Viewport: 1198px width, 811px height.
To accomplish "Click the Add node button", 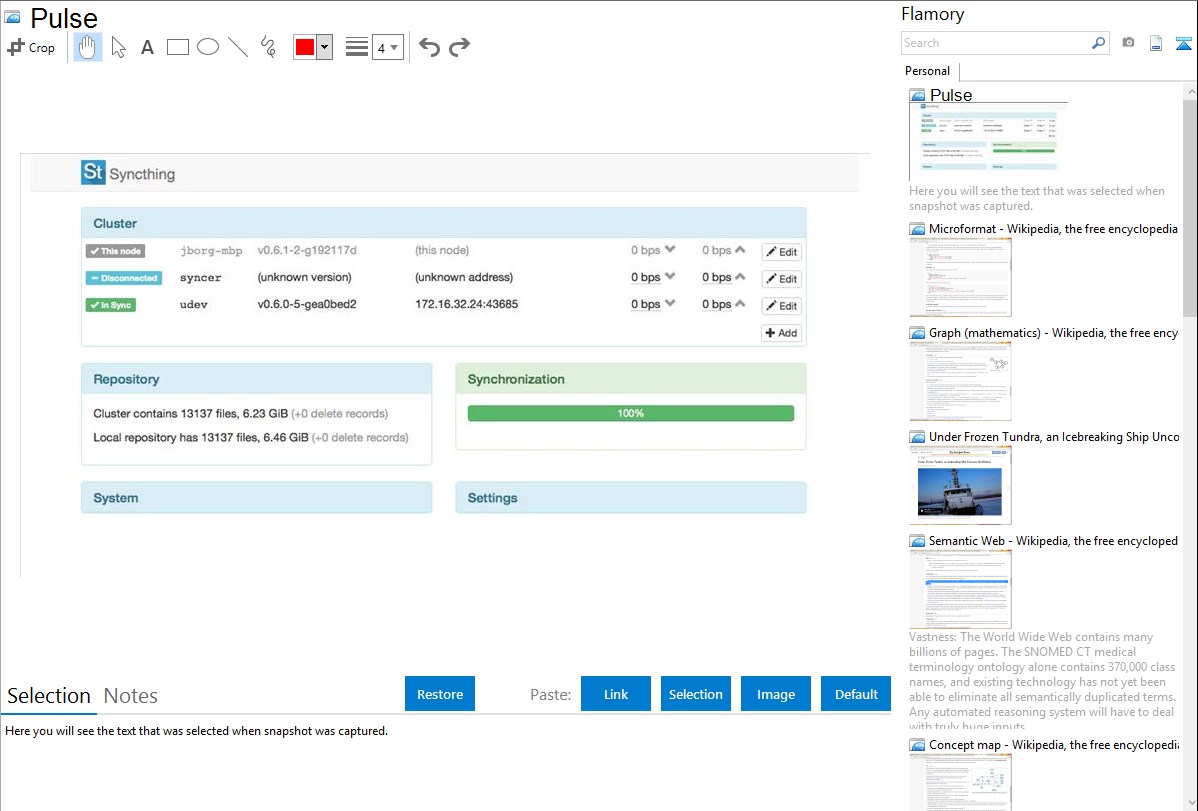I will [x=781, y=333].
